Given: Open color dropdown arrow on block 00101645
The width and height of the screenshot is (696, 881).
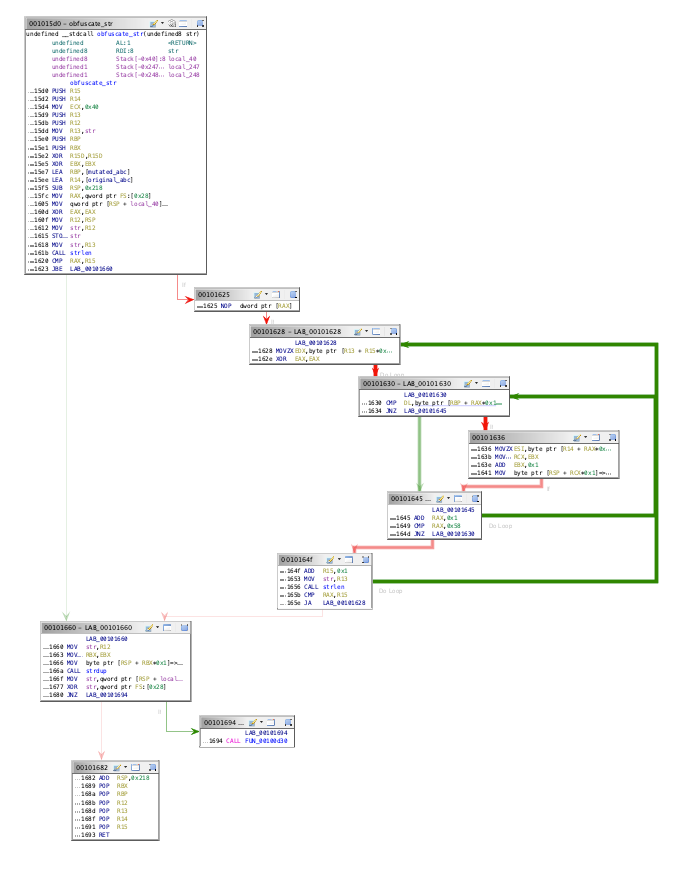Looking at the screenshot, I should [448, 498].
